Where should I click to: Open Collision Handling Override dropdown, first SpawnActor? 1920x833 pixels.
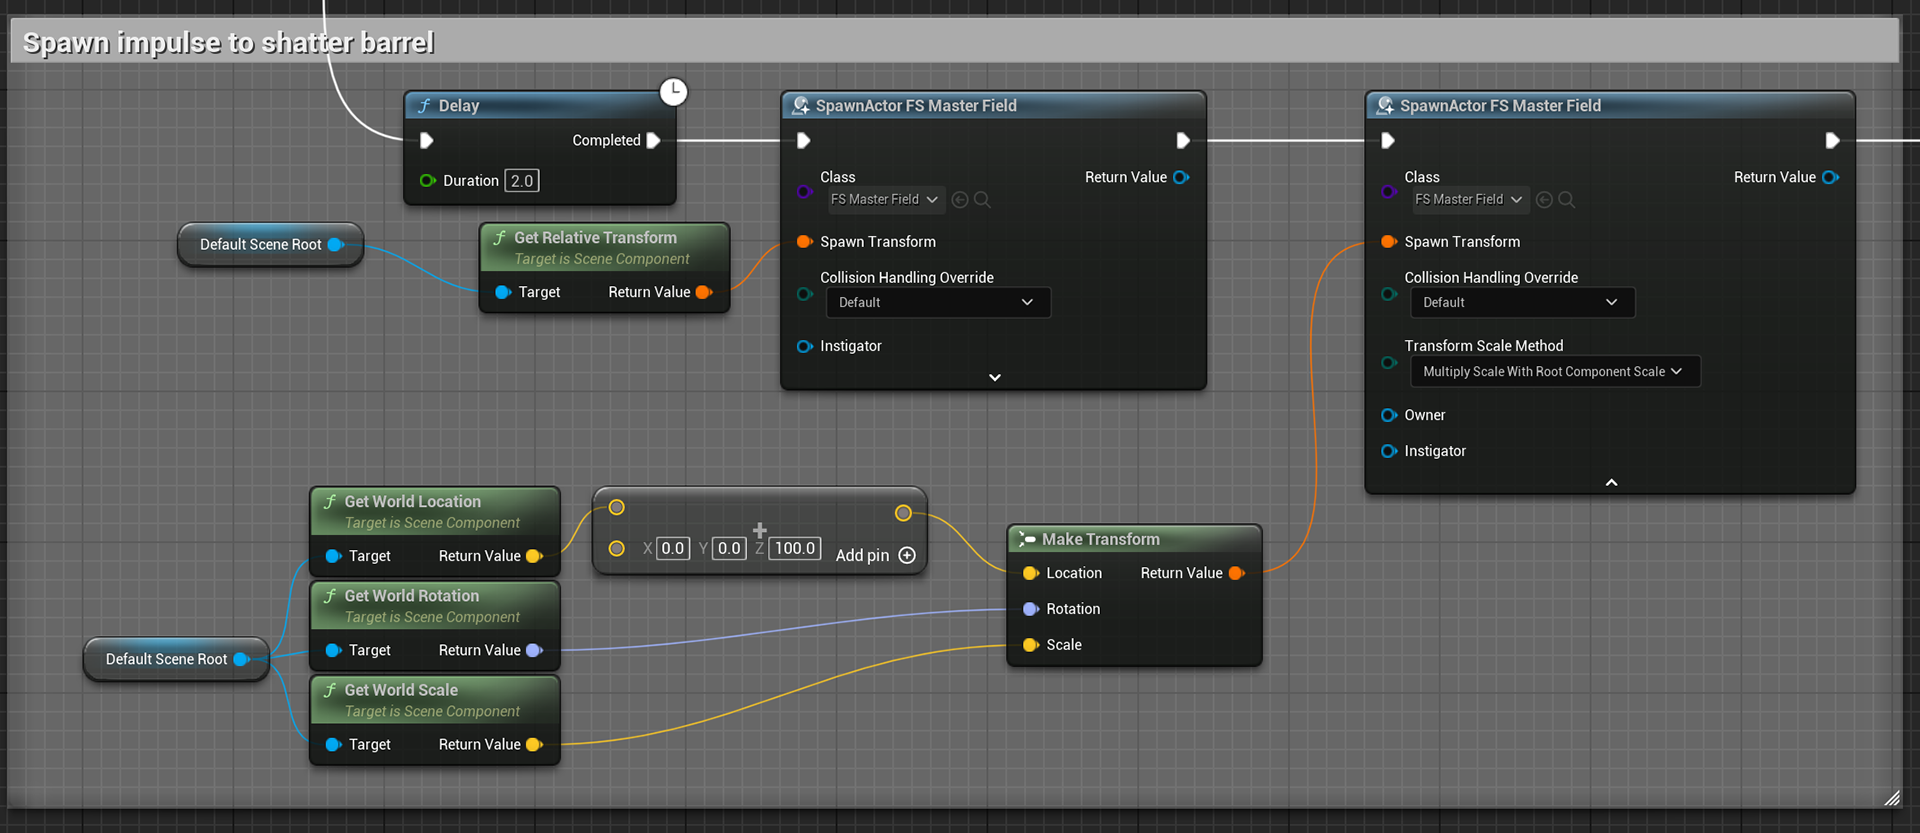click(x=938, y=303)
